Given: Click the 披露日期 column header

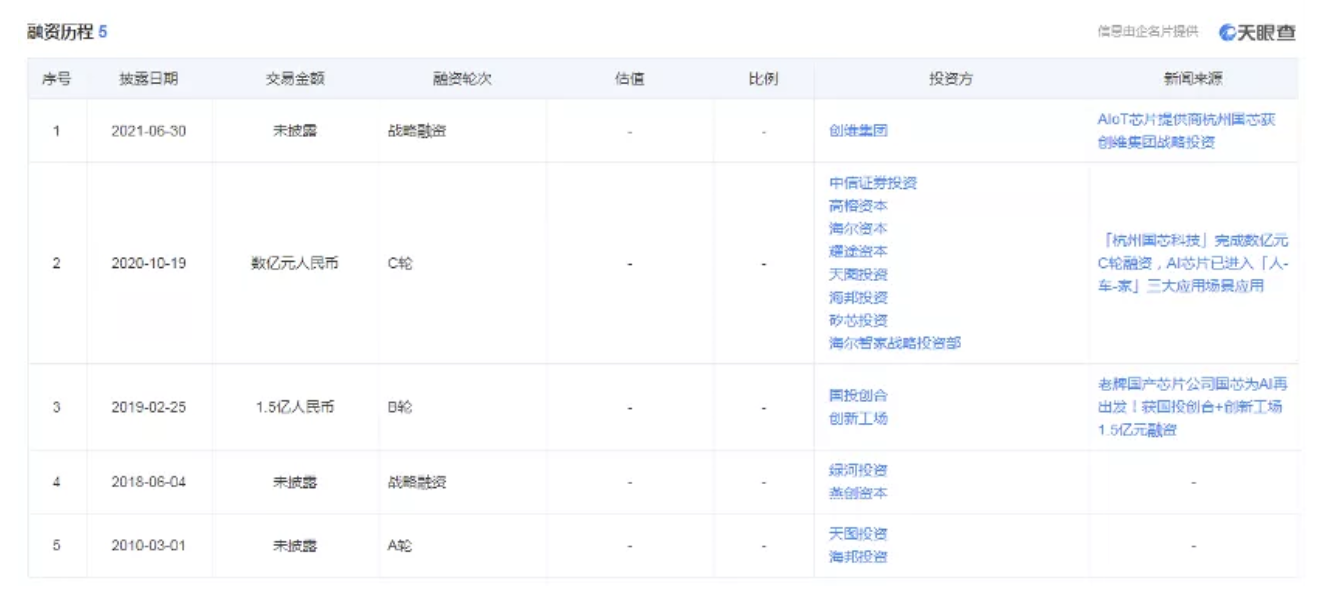Looking at the screenshot, I should click(x=149, y=79).
